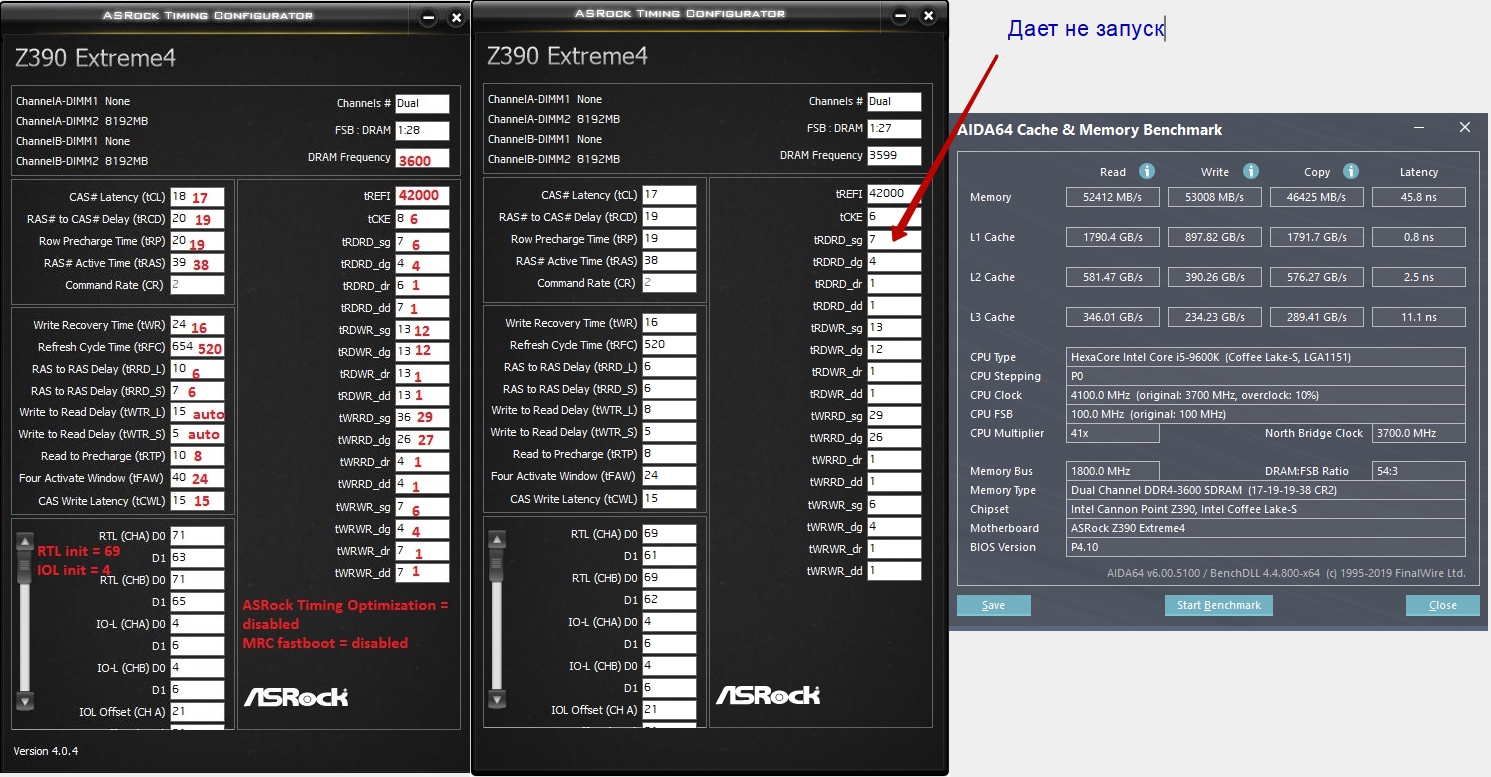
Task: Select L3 Cache Copy value 289.41 GB/s
Action: click(1317, 317)
